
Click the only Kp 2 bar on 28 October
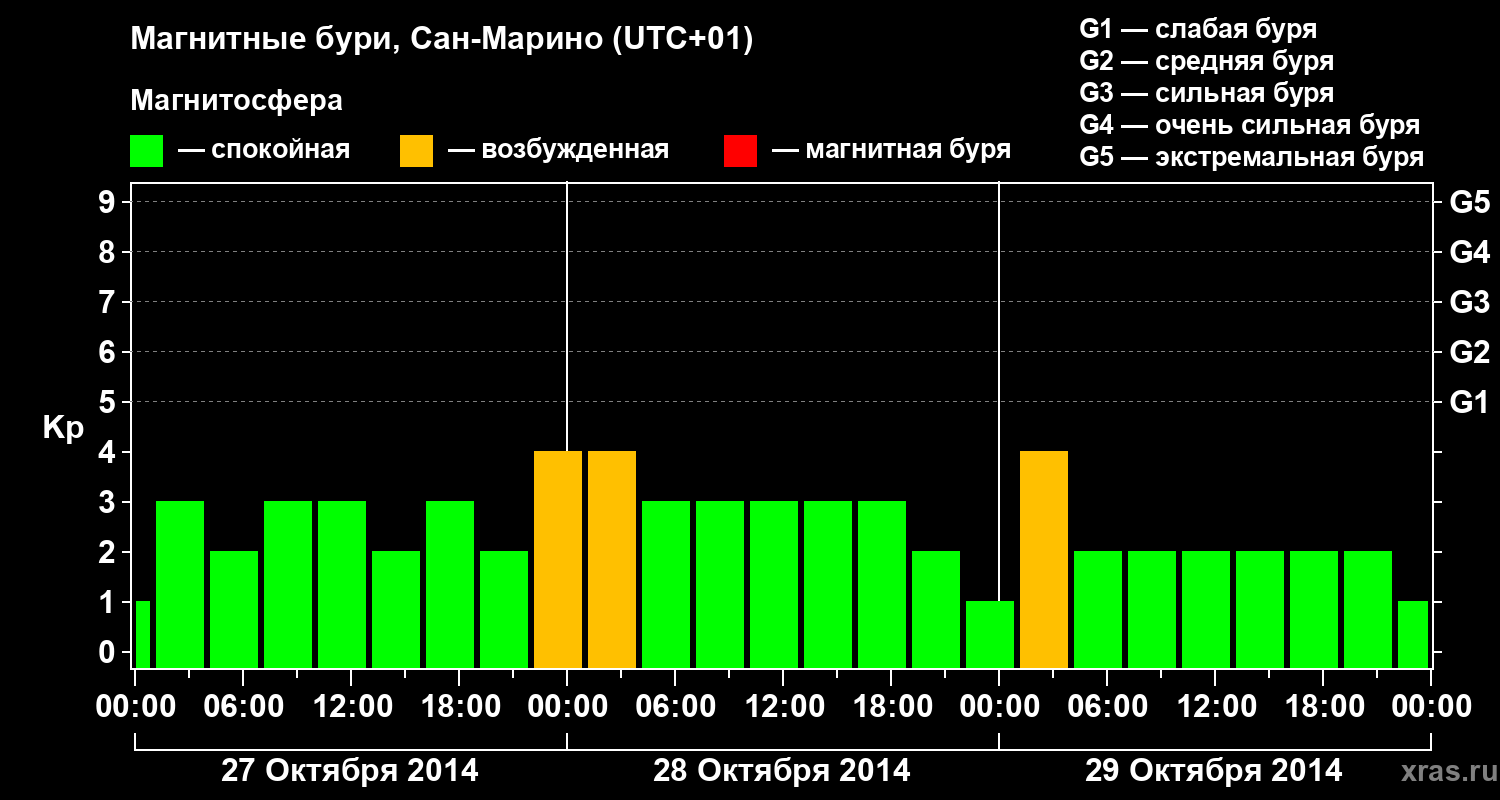936,609
